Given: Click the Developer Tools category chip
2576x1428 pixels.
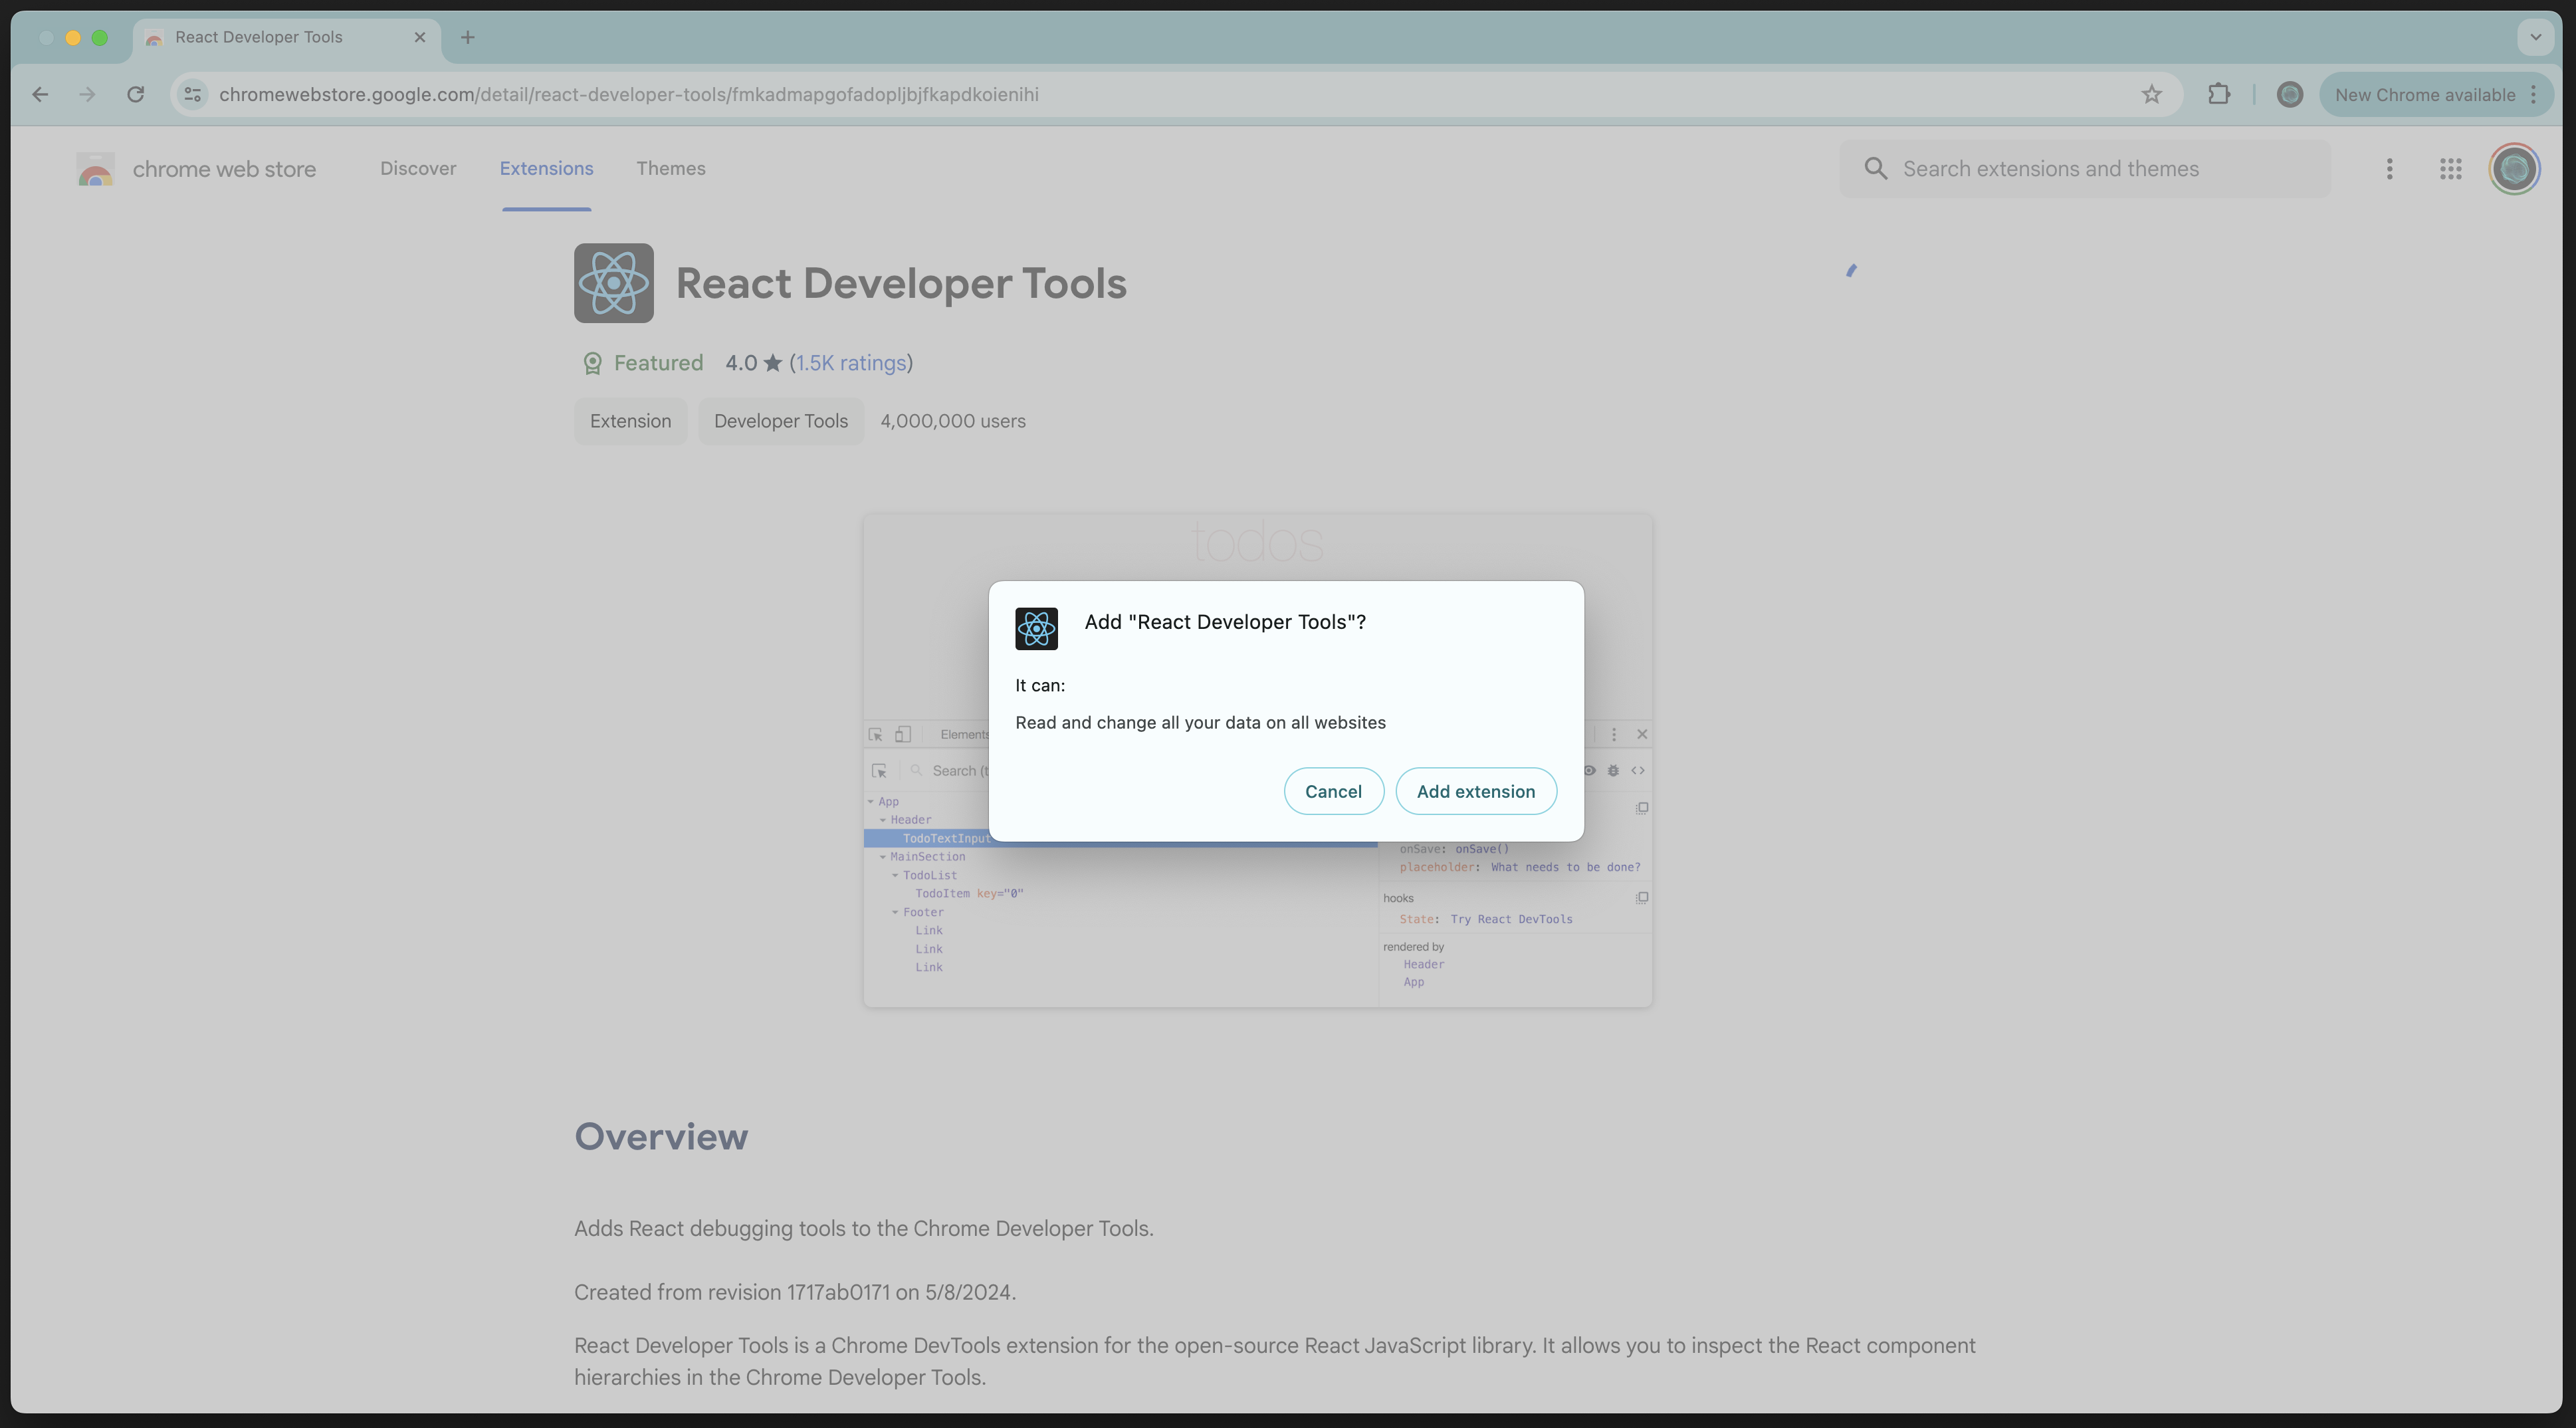Looking at the screenshot, I should (x=781, y=421).
